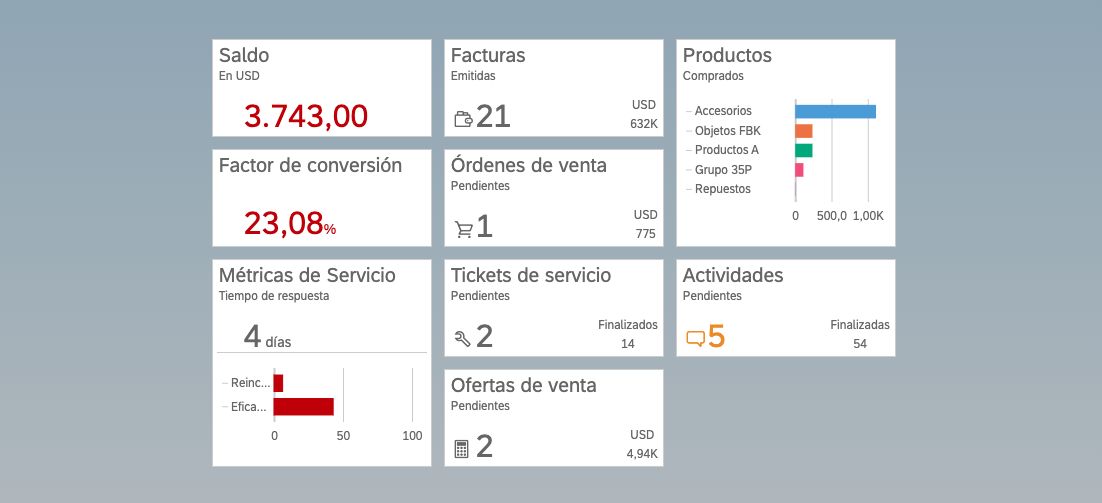This screenshot has width=1102, height=503.
Task: Click the calculator icon in Ofertas de venta
Action: point(461,448)
